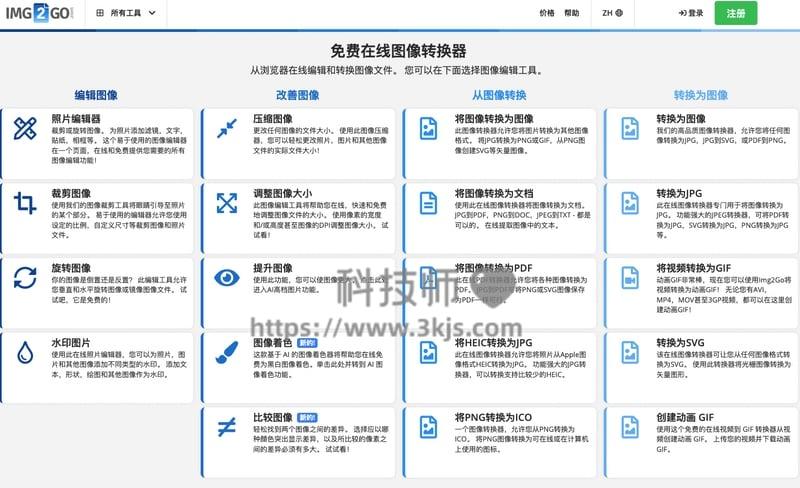Click the 将PNG转换为ICO file icon
The image size is (800, 488).
point(428,427)
